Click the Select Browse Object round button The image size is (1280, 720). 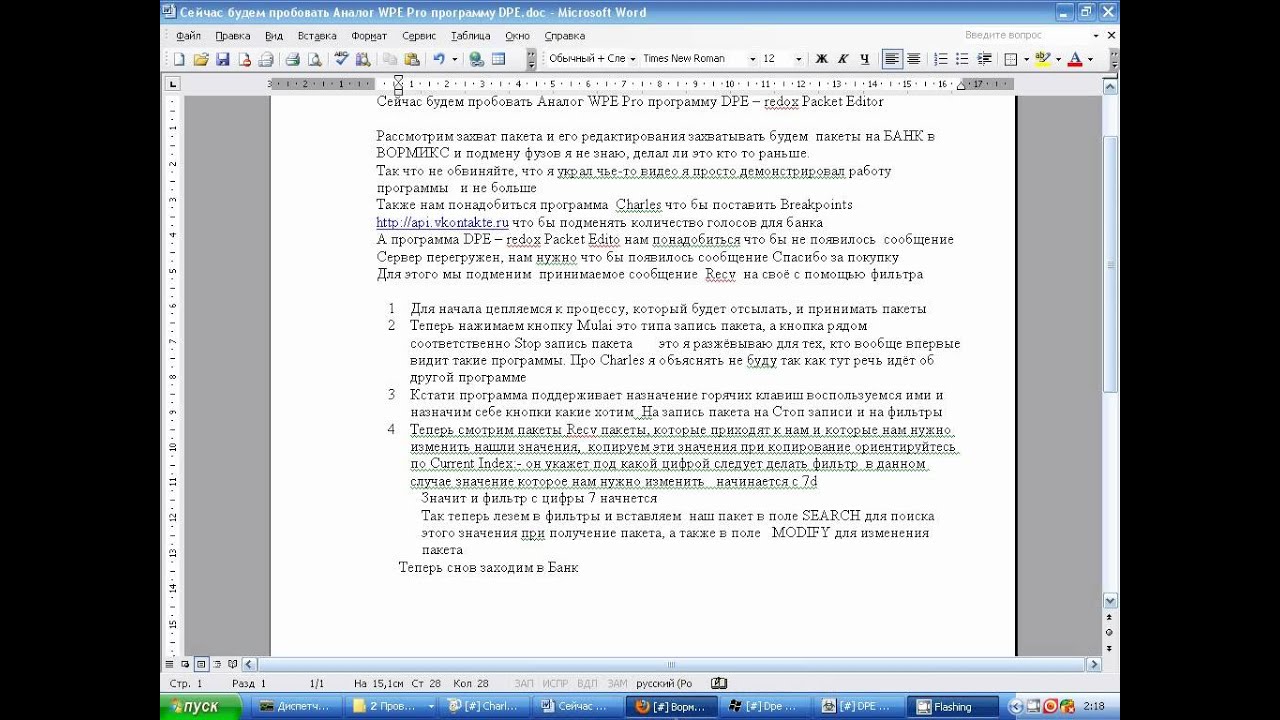[x=1110, y=633]
